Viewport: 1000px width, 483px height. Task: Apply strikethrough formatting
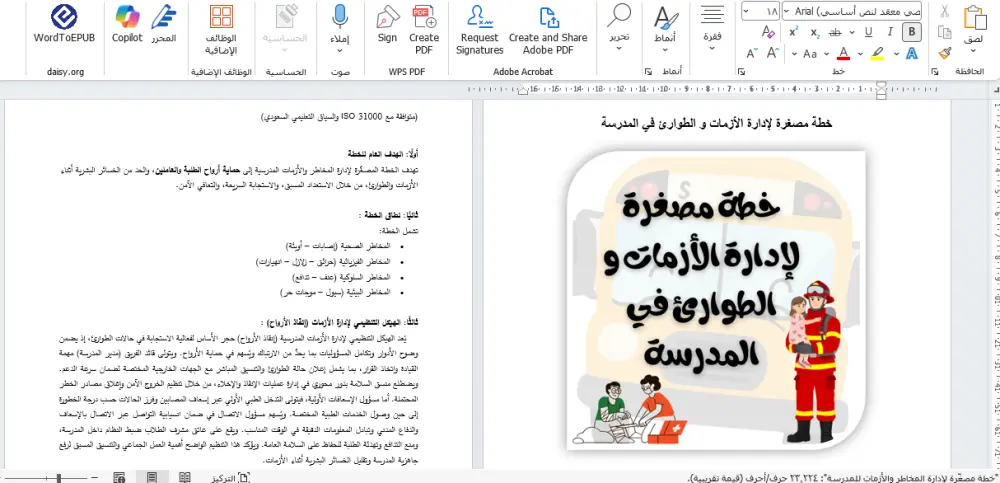pyautogui.click(x=835, y=33)
